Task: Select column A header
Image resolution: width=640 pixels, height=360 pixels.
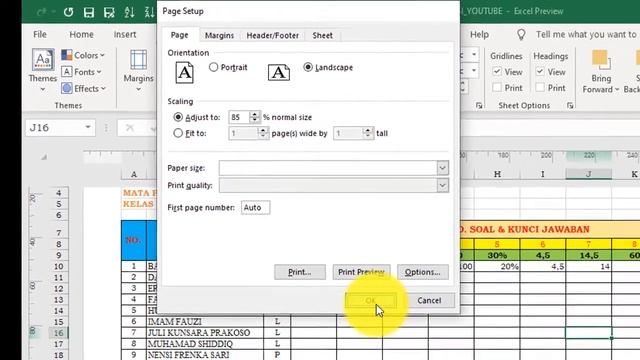Action: (134, 174)
